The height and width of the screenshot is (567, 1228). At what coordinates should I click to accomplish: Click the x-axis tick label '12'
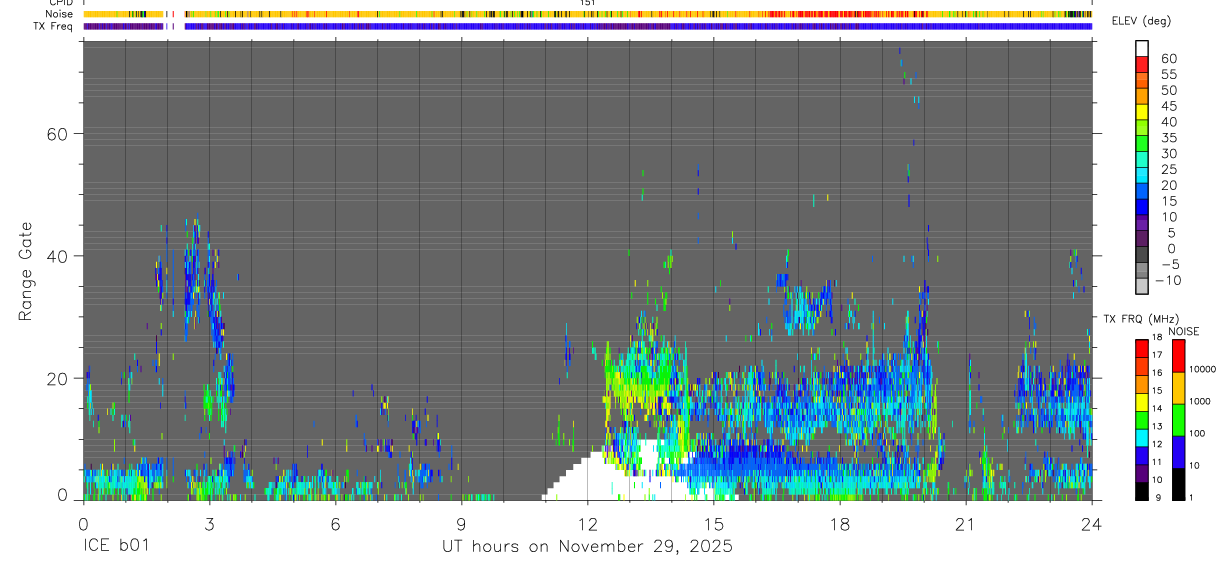click(x=588, y=523)
